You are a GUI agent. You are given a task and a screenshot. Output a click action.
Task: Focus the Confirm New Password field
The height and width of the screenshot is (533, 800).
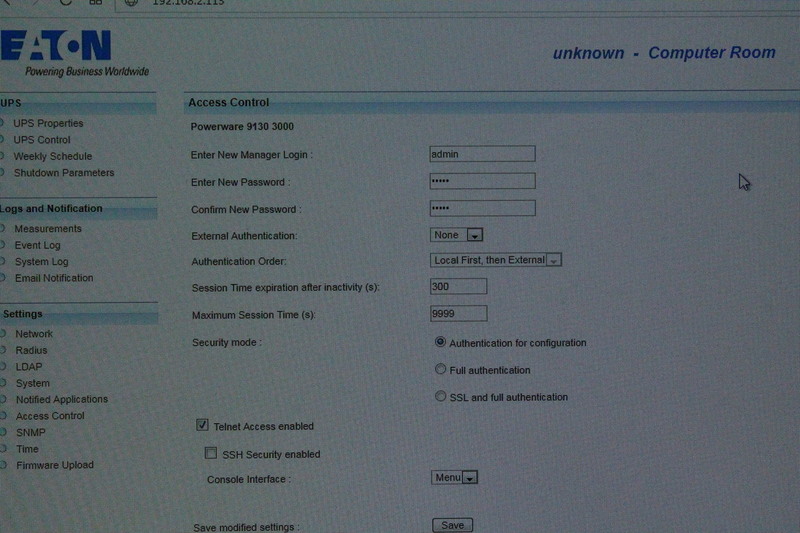(x=482, y=208)
